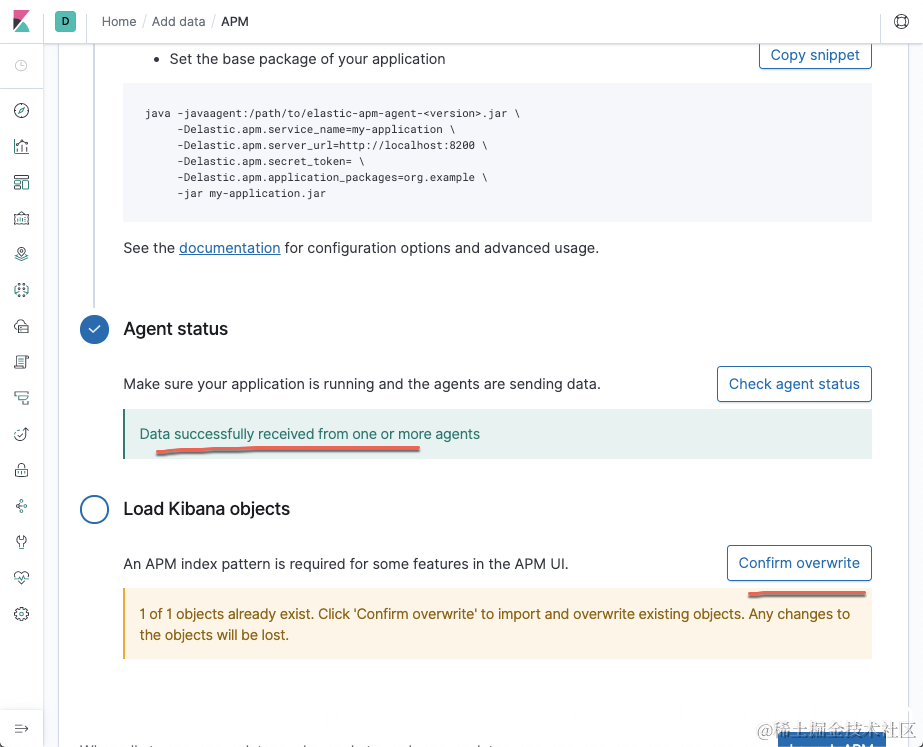Open the documentation link
The height and width of the screenshot is (747, 923).
coord(229,247)
